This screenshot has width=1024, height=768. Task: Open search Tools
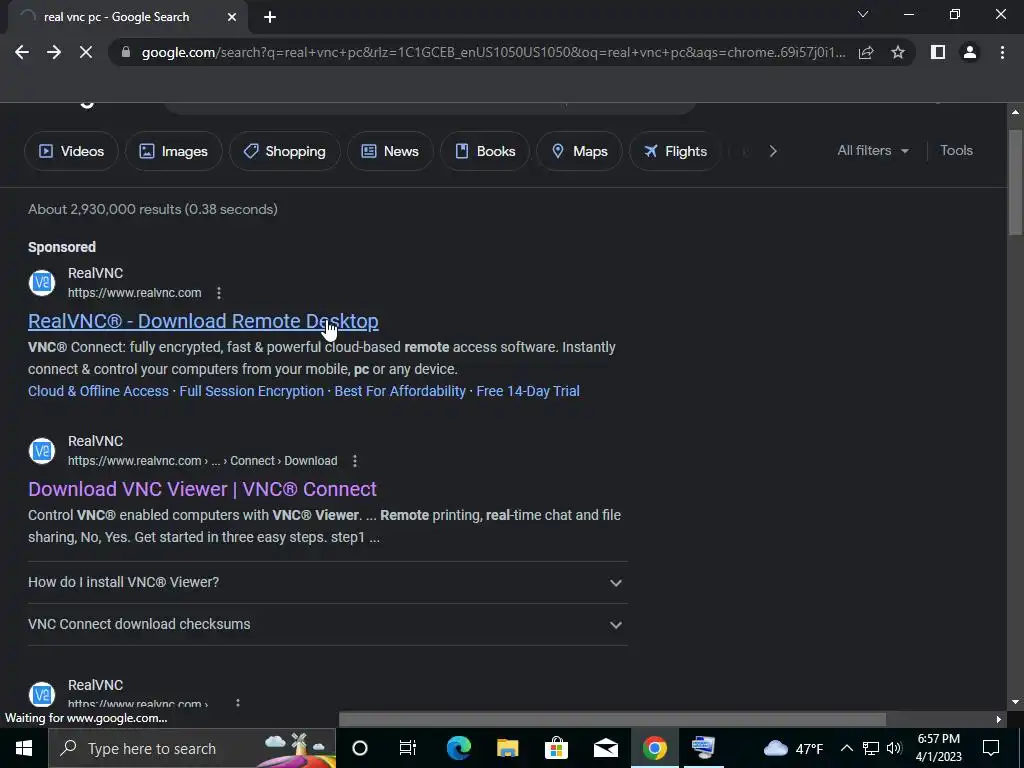coord(956,150)
